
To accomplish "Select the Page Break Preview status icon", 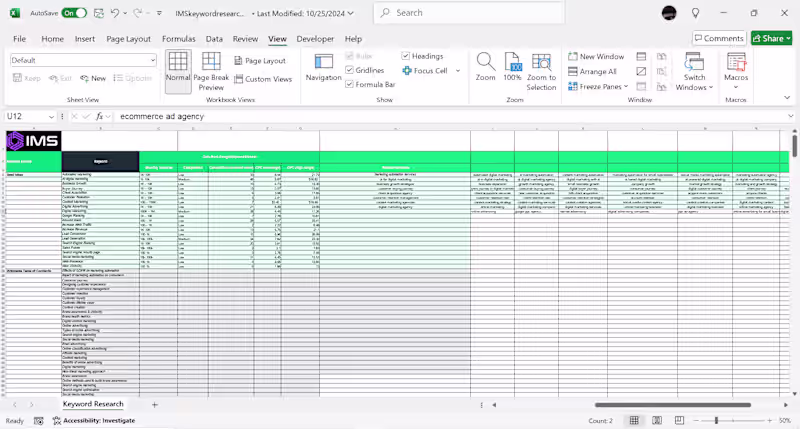I will click(x=679, y=420).
